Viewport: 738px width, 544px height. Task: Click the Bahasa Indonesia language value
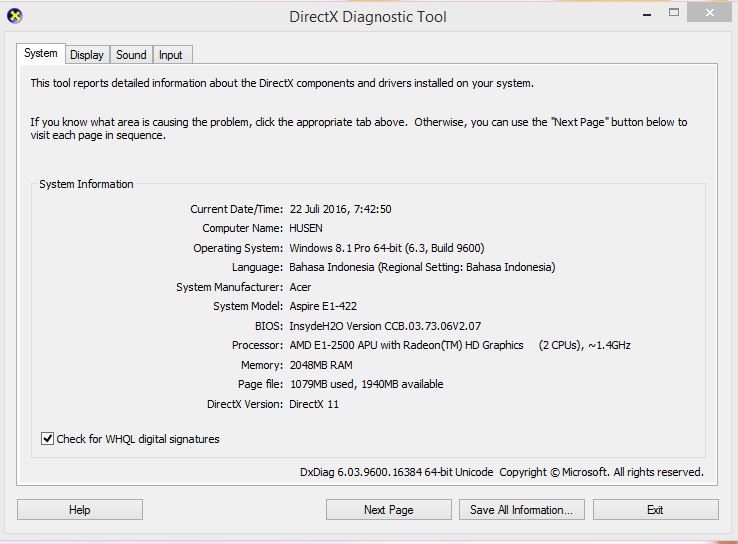[x=422, y=267]
